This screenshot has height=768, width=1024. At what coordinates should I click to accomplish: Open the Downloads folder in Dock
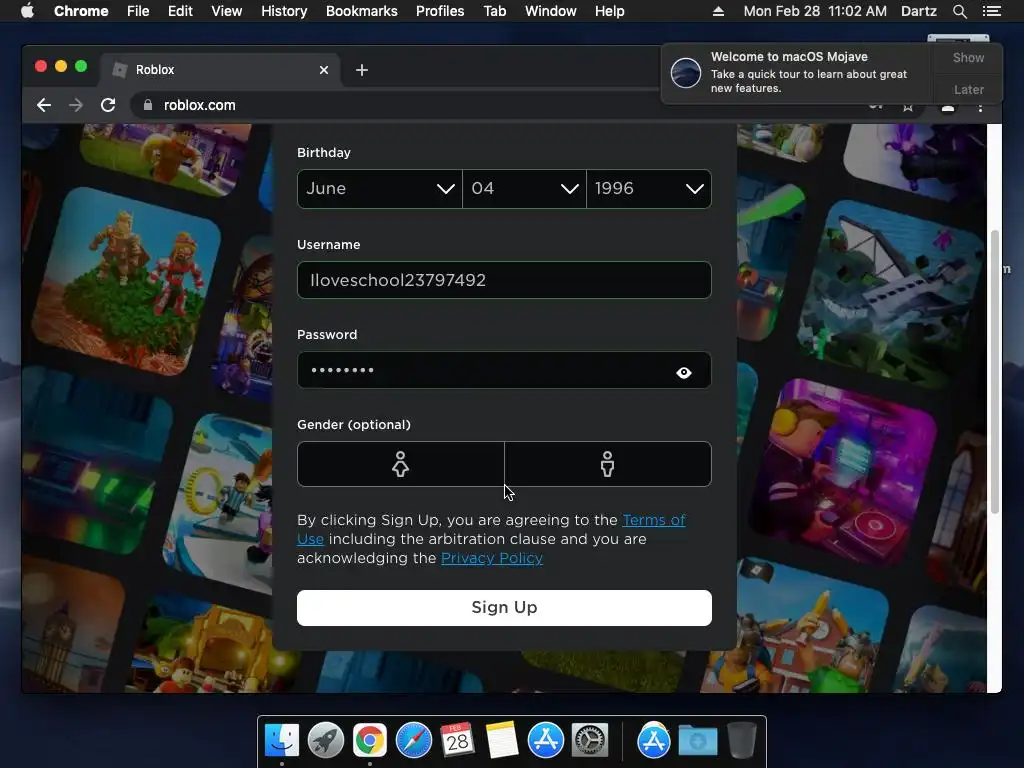697,741
